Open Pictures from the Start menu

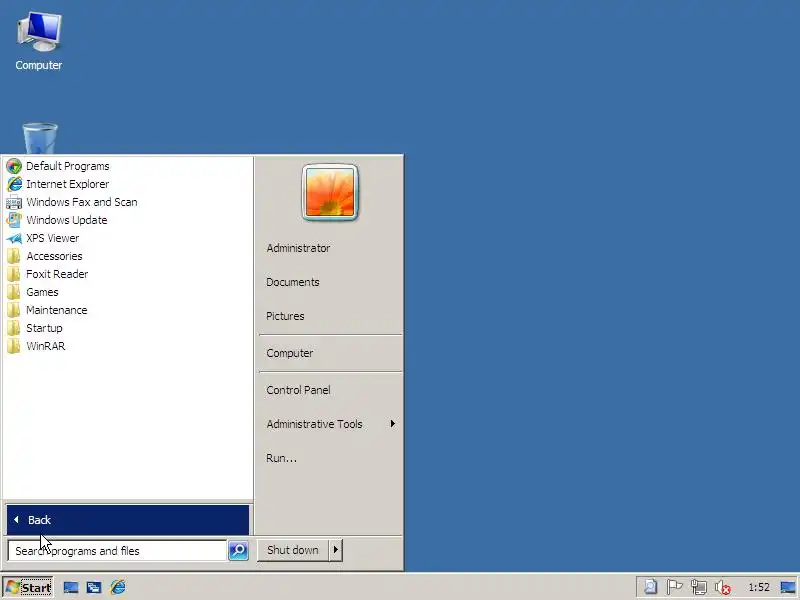click(285, 316)
